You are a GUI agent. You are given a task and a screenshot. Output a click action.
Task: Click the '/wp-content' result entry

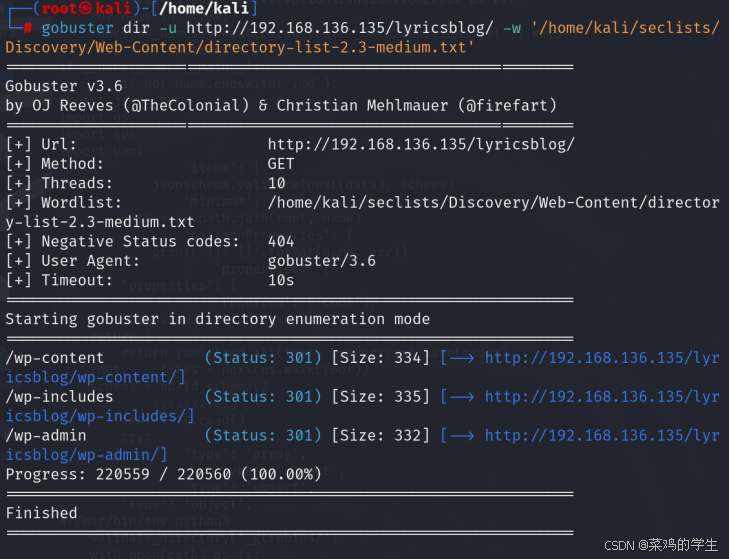pyautogui.click(x=54, y=358)
